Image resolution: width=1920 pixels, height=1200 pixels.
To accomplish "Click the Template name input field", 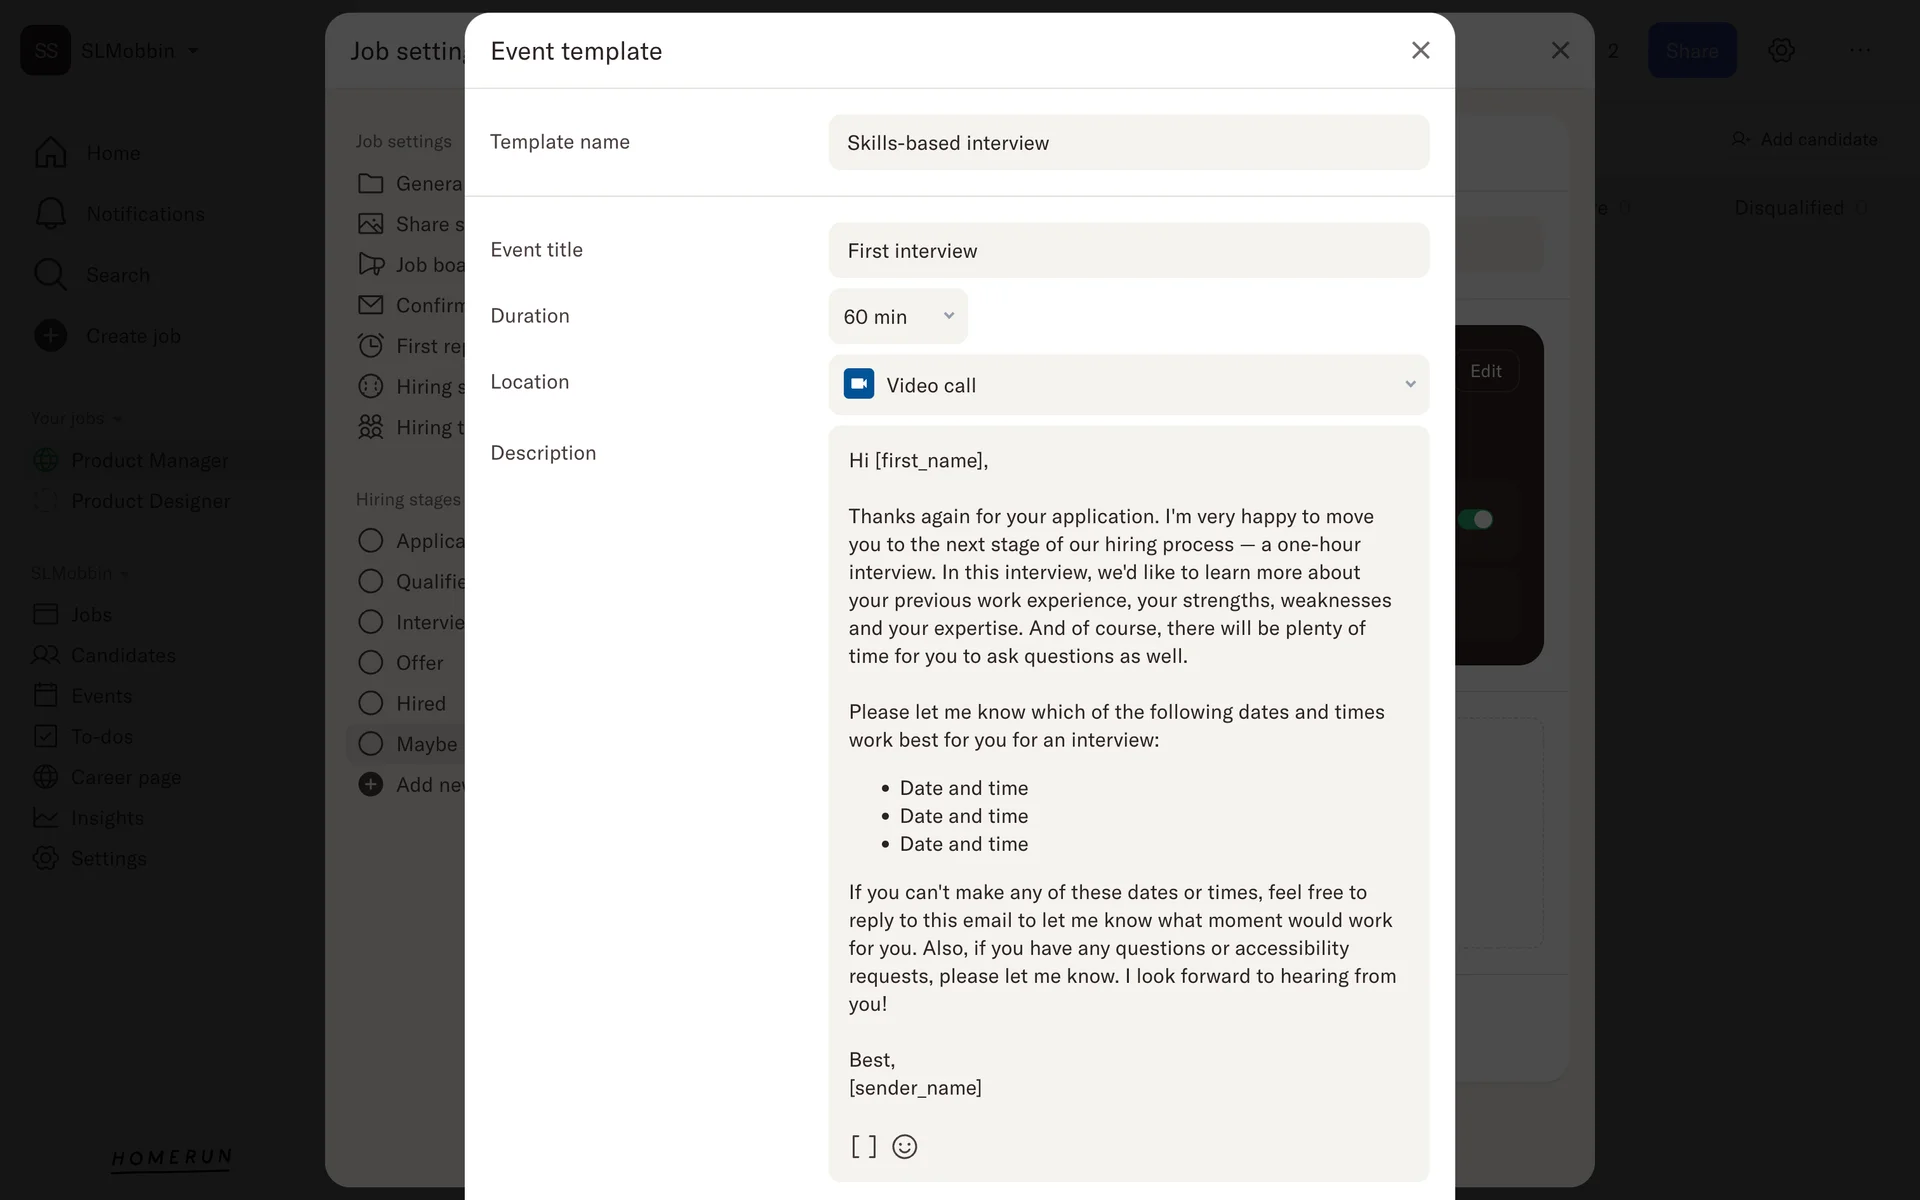I will (x=1128, y=143).
